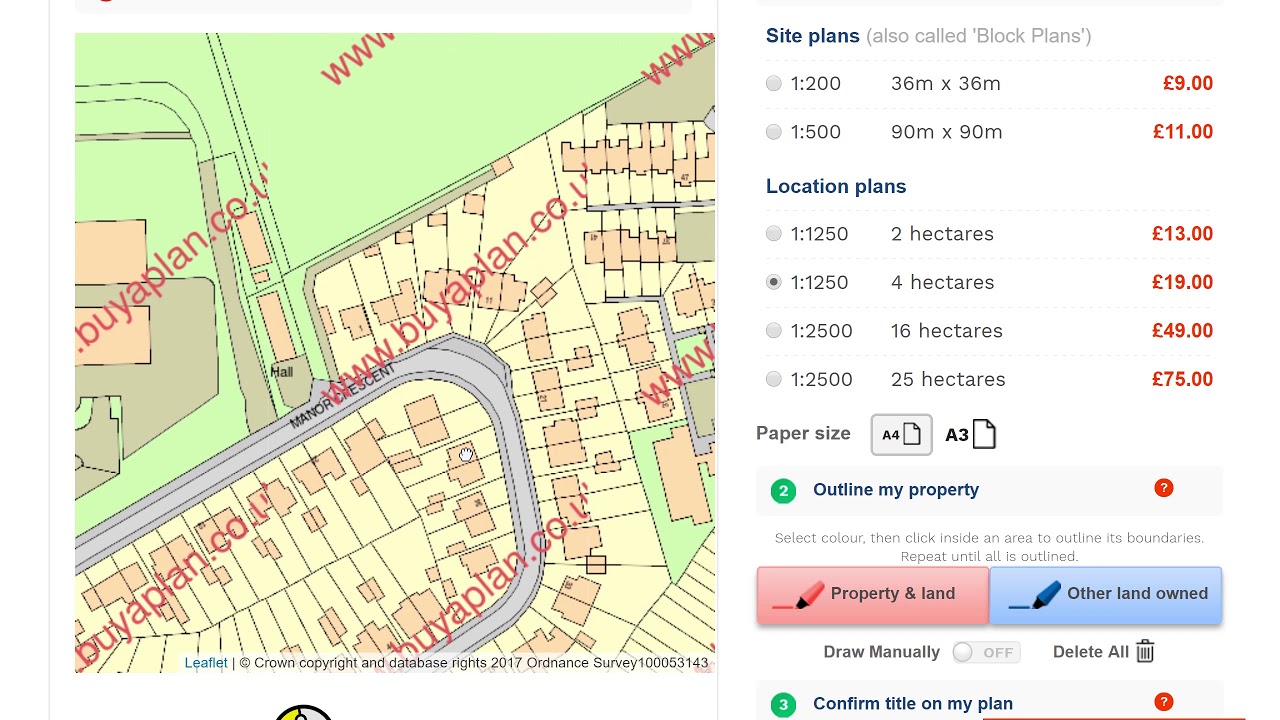This screenshot has height=720, width=1280.
Task: Click the small square marker on map
Action: point(596,565)
